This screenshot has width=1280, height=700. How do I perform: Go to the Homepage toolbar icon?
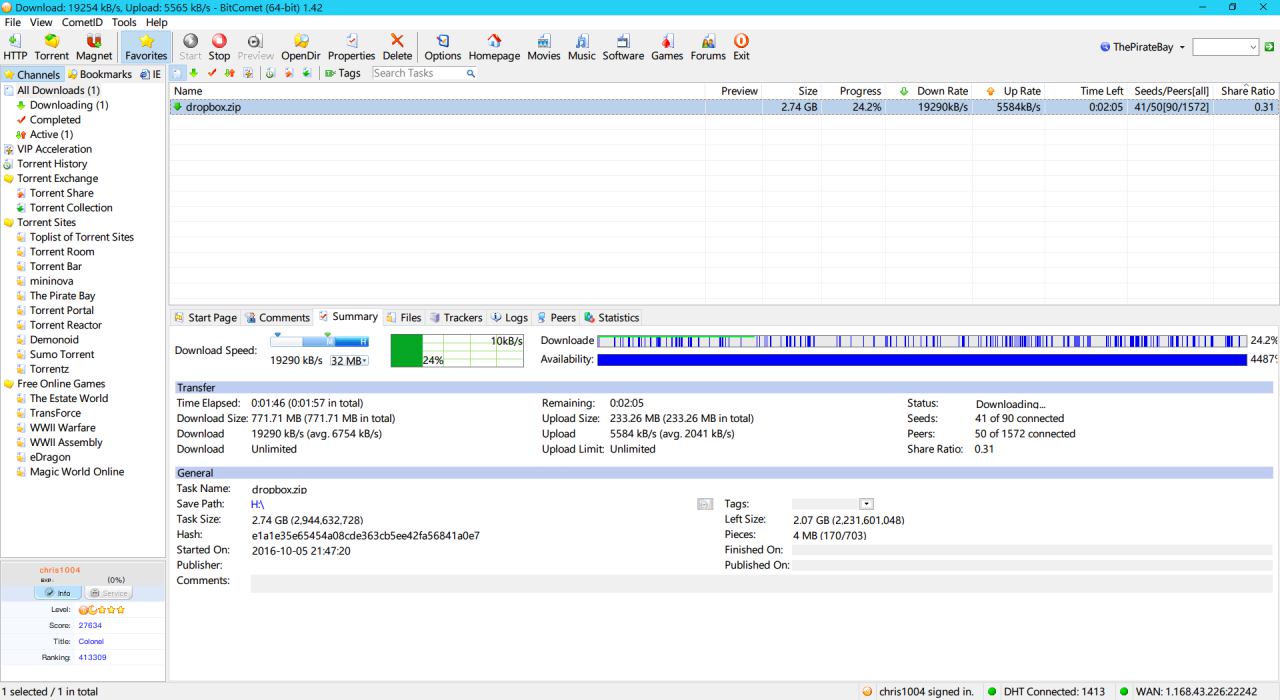coord(494,46)
